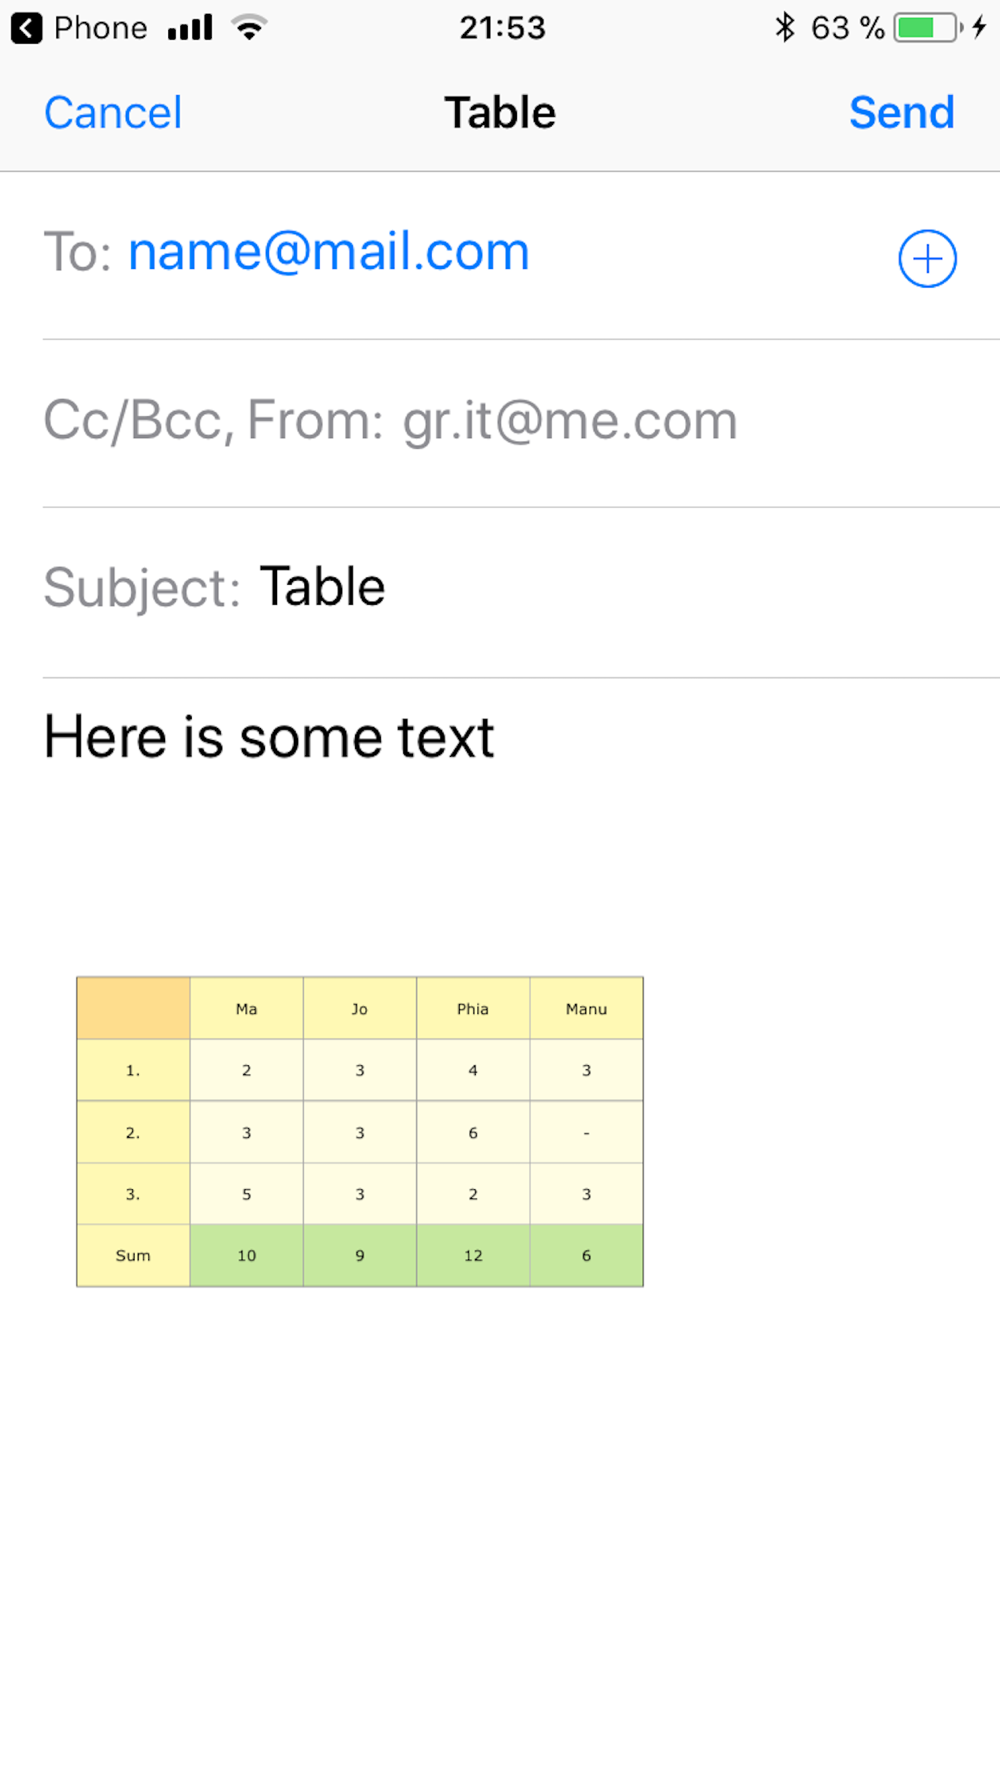
Task: Tap the add contact plus icon
Action: coord(927,259)
